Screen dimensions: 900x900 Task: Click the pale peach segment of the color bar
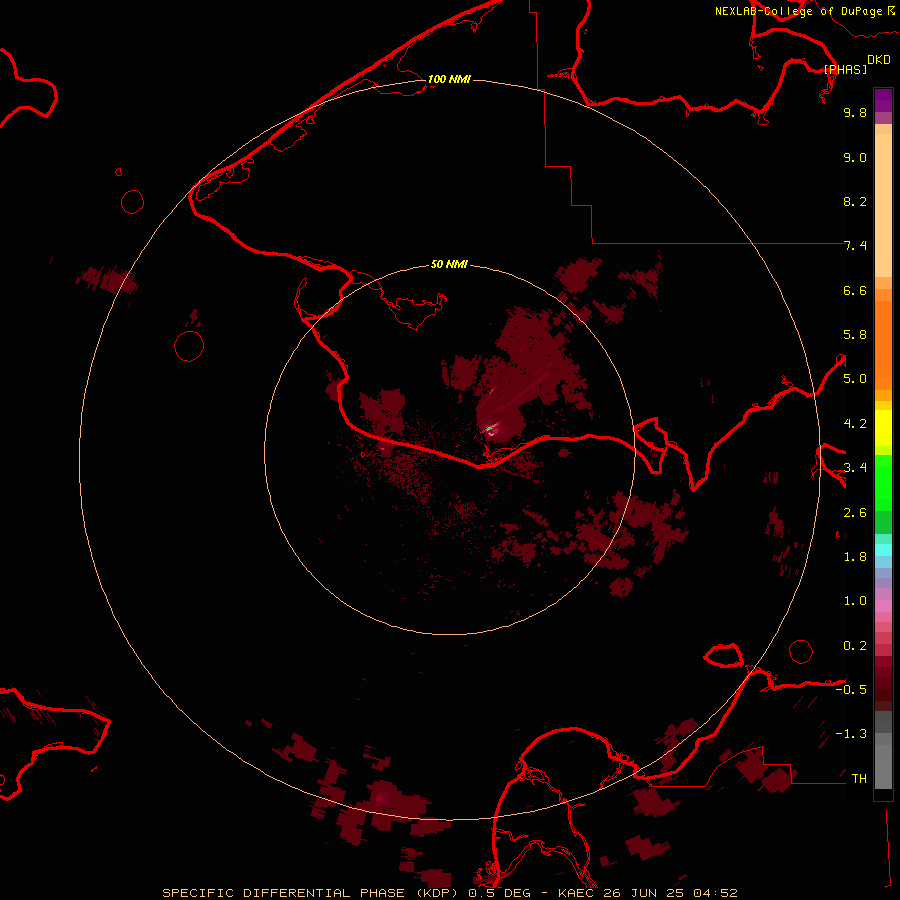point(883,205)
